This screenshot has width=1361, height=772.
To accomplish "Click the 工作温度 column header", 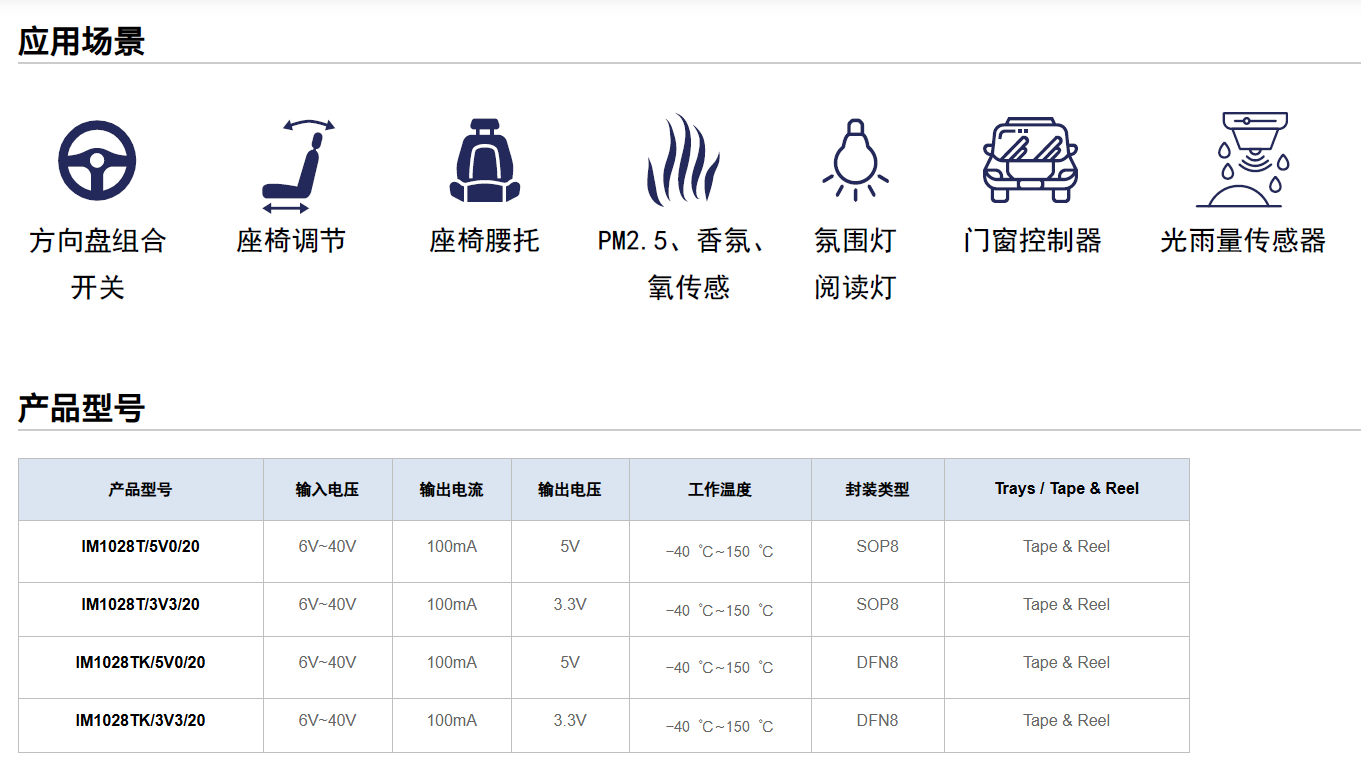I will click(x=719, y=490).
